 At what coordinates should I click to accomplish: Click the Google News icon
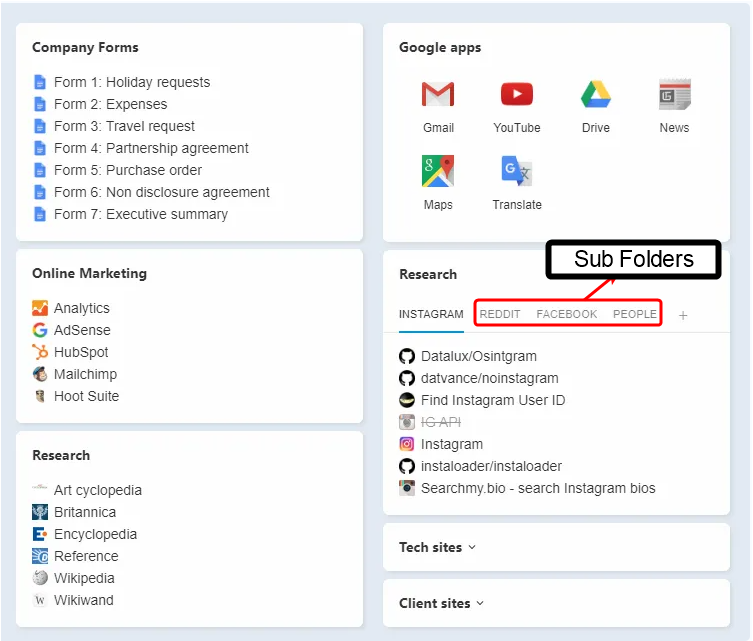click(674, 95)
